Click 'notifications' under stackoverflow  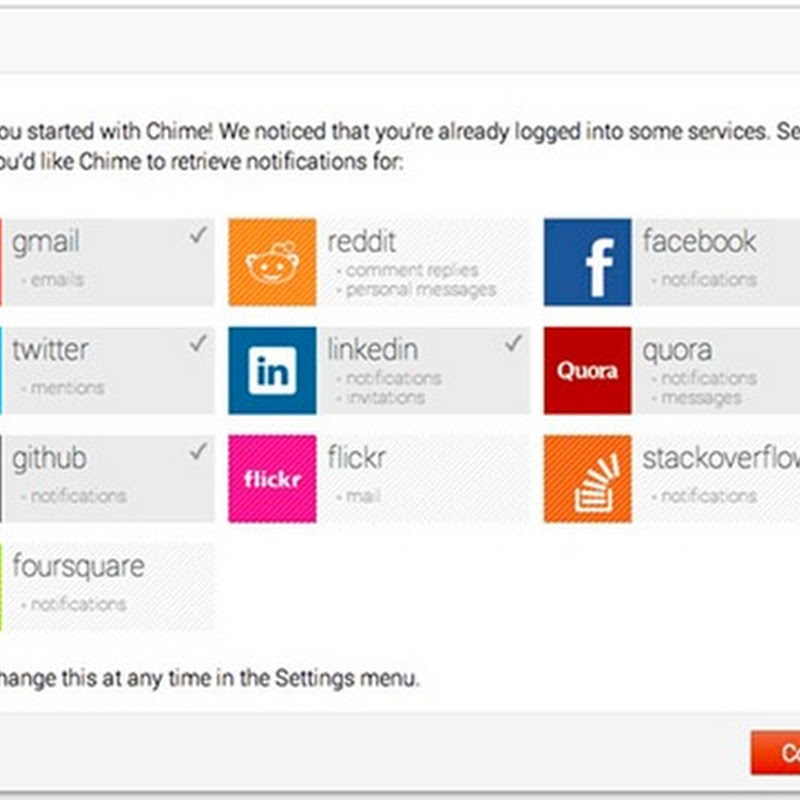(x=709, y=496)
